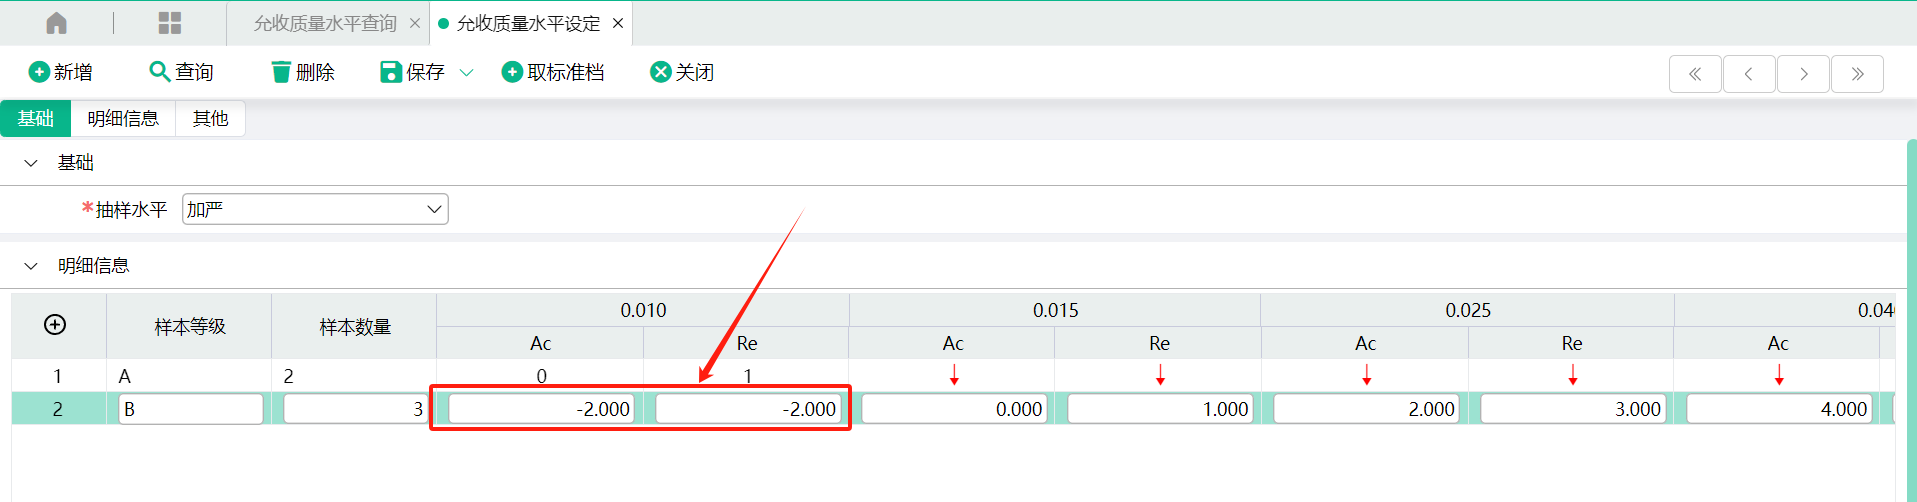This screenshot has height=502, width=1917.
Task: Go to next record arrow
Action: tap(1803, 74)
